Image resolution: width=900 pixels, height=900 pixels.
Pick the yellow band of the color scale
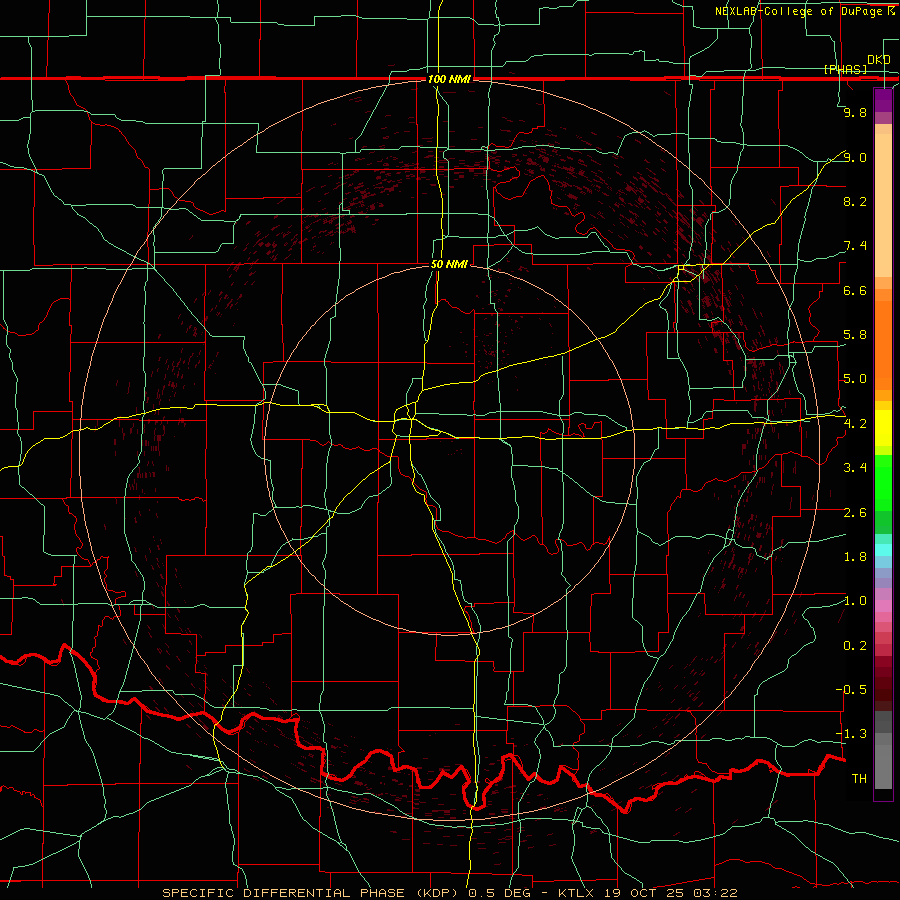883,427
